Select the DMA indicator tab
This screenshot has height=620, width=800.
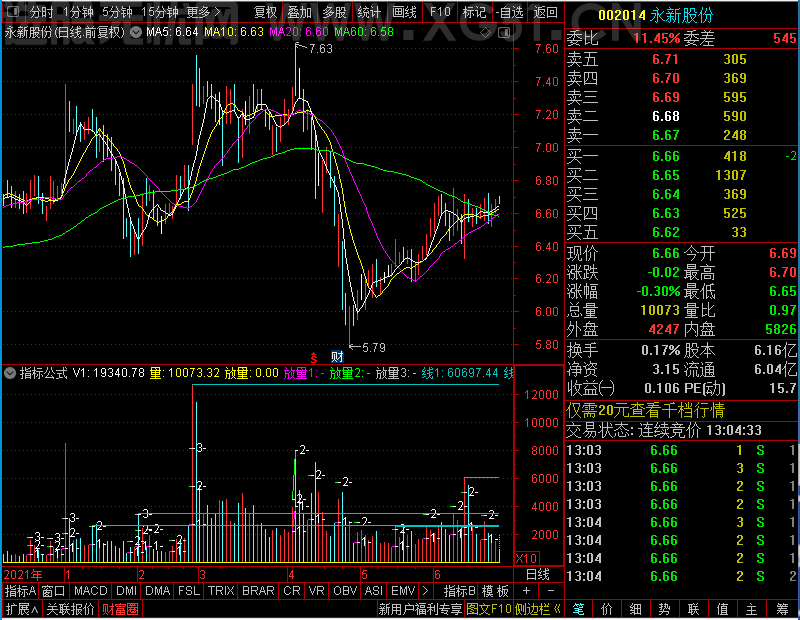(158, 591)
